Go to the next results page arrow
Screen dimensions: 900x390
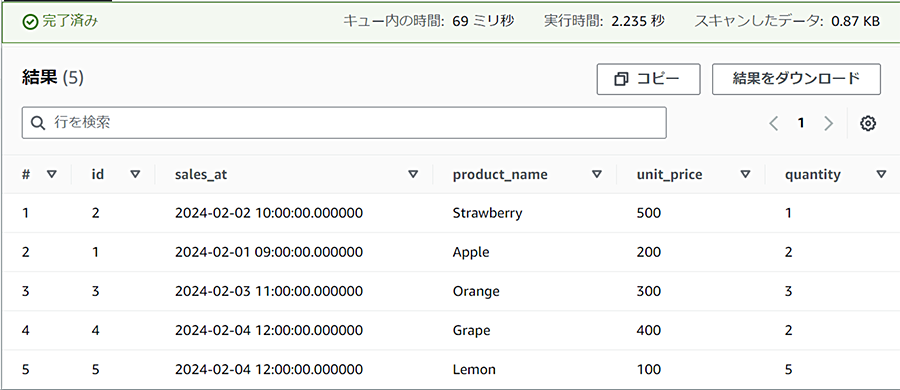click(x=828, y=123)
